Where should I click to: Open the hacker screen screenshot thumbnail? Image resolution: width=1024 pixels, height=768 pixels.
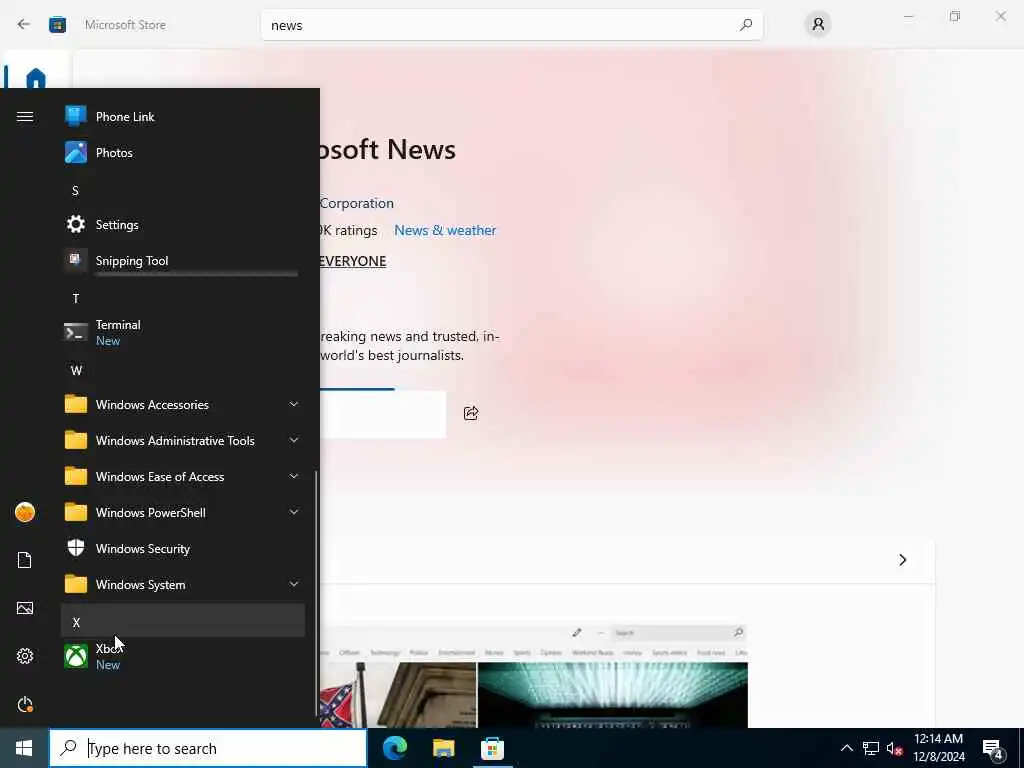tap(613, 695)
